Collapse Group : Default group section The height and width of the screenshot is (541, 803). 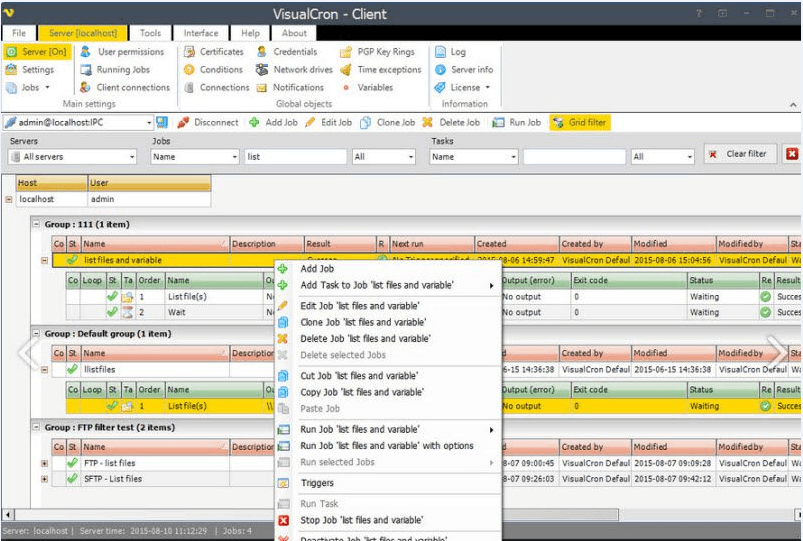[x=36, y=333]
